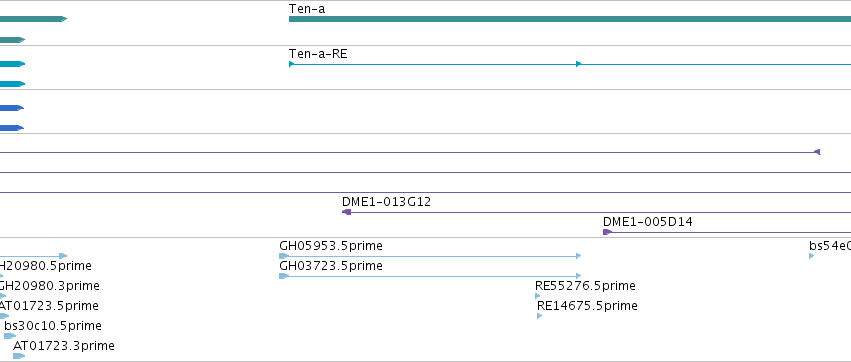
Task: Select the bs54e0 EST arrow marker
Action: click(x=811, y=256)
